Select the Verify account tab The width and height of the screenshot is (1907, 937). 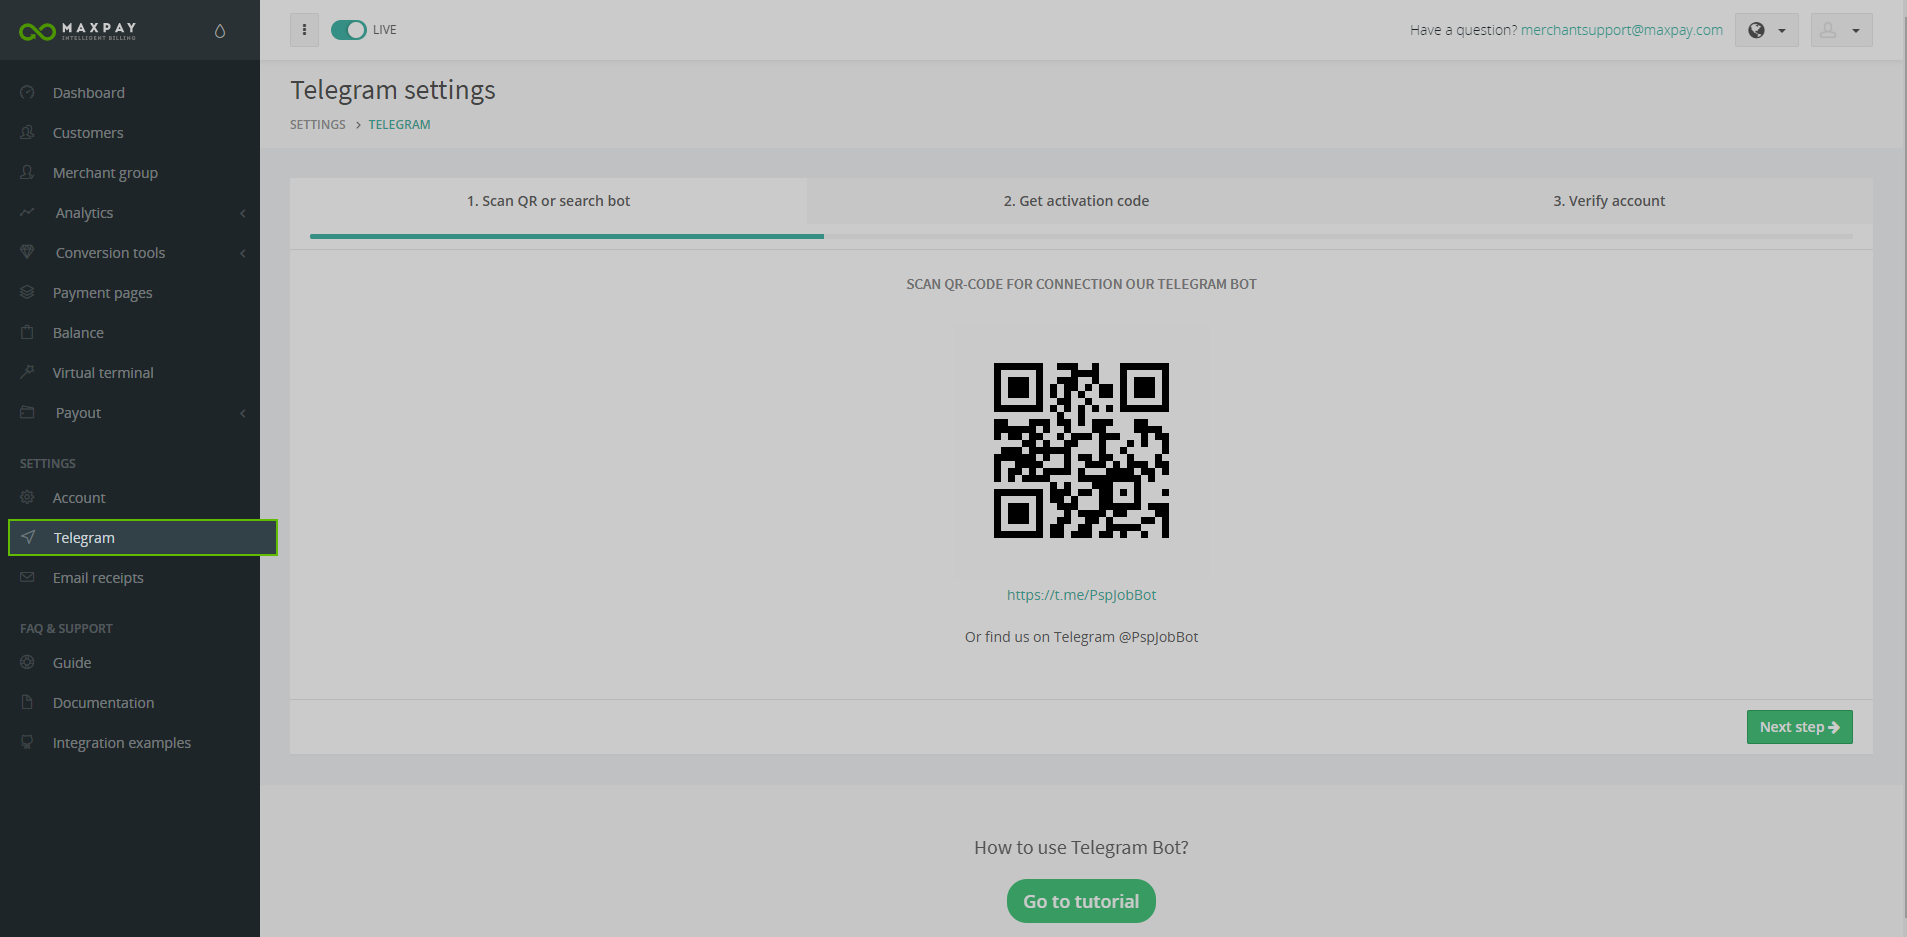tap(1609, 201)
